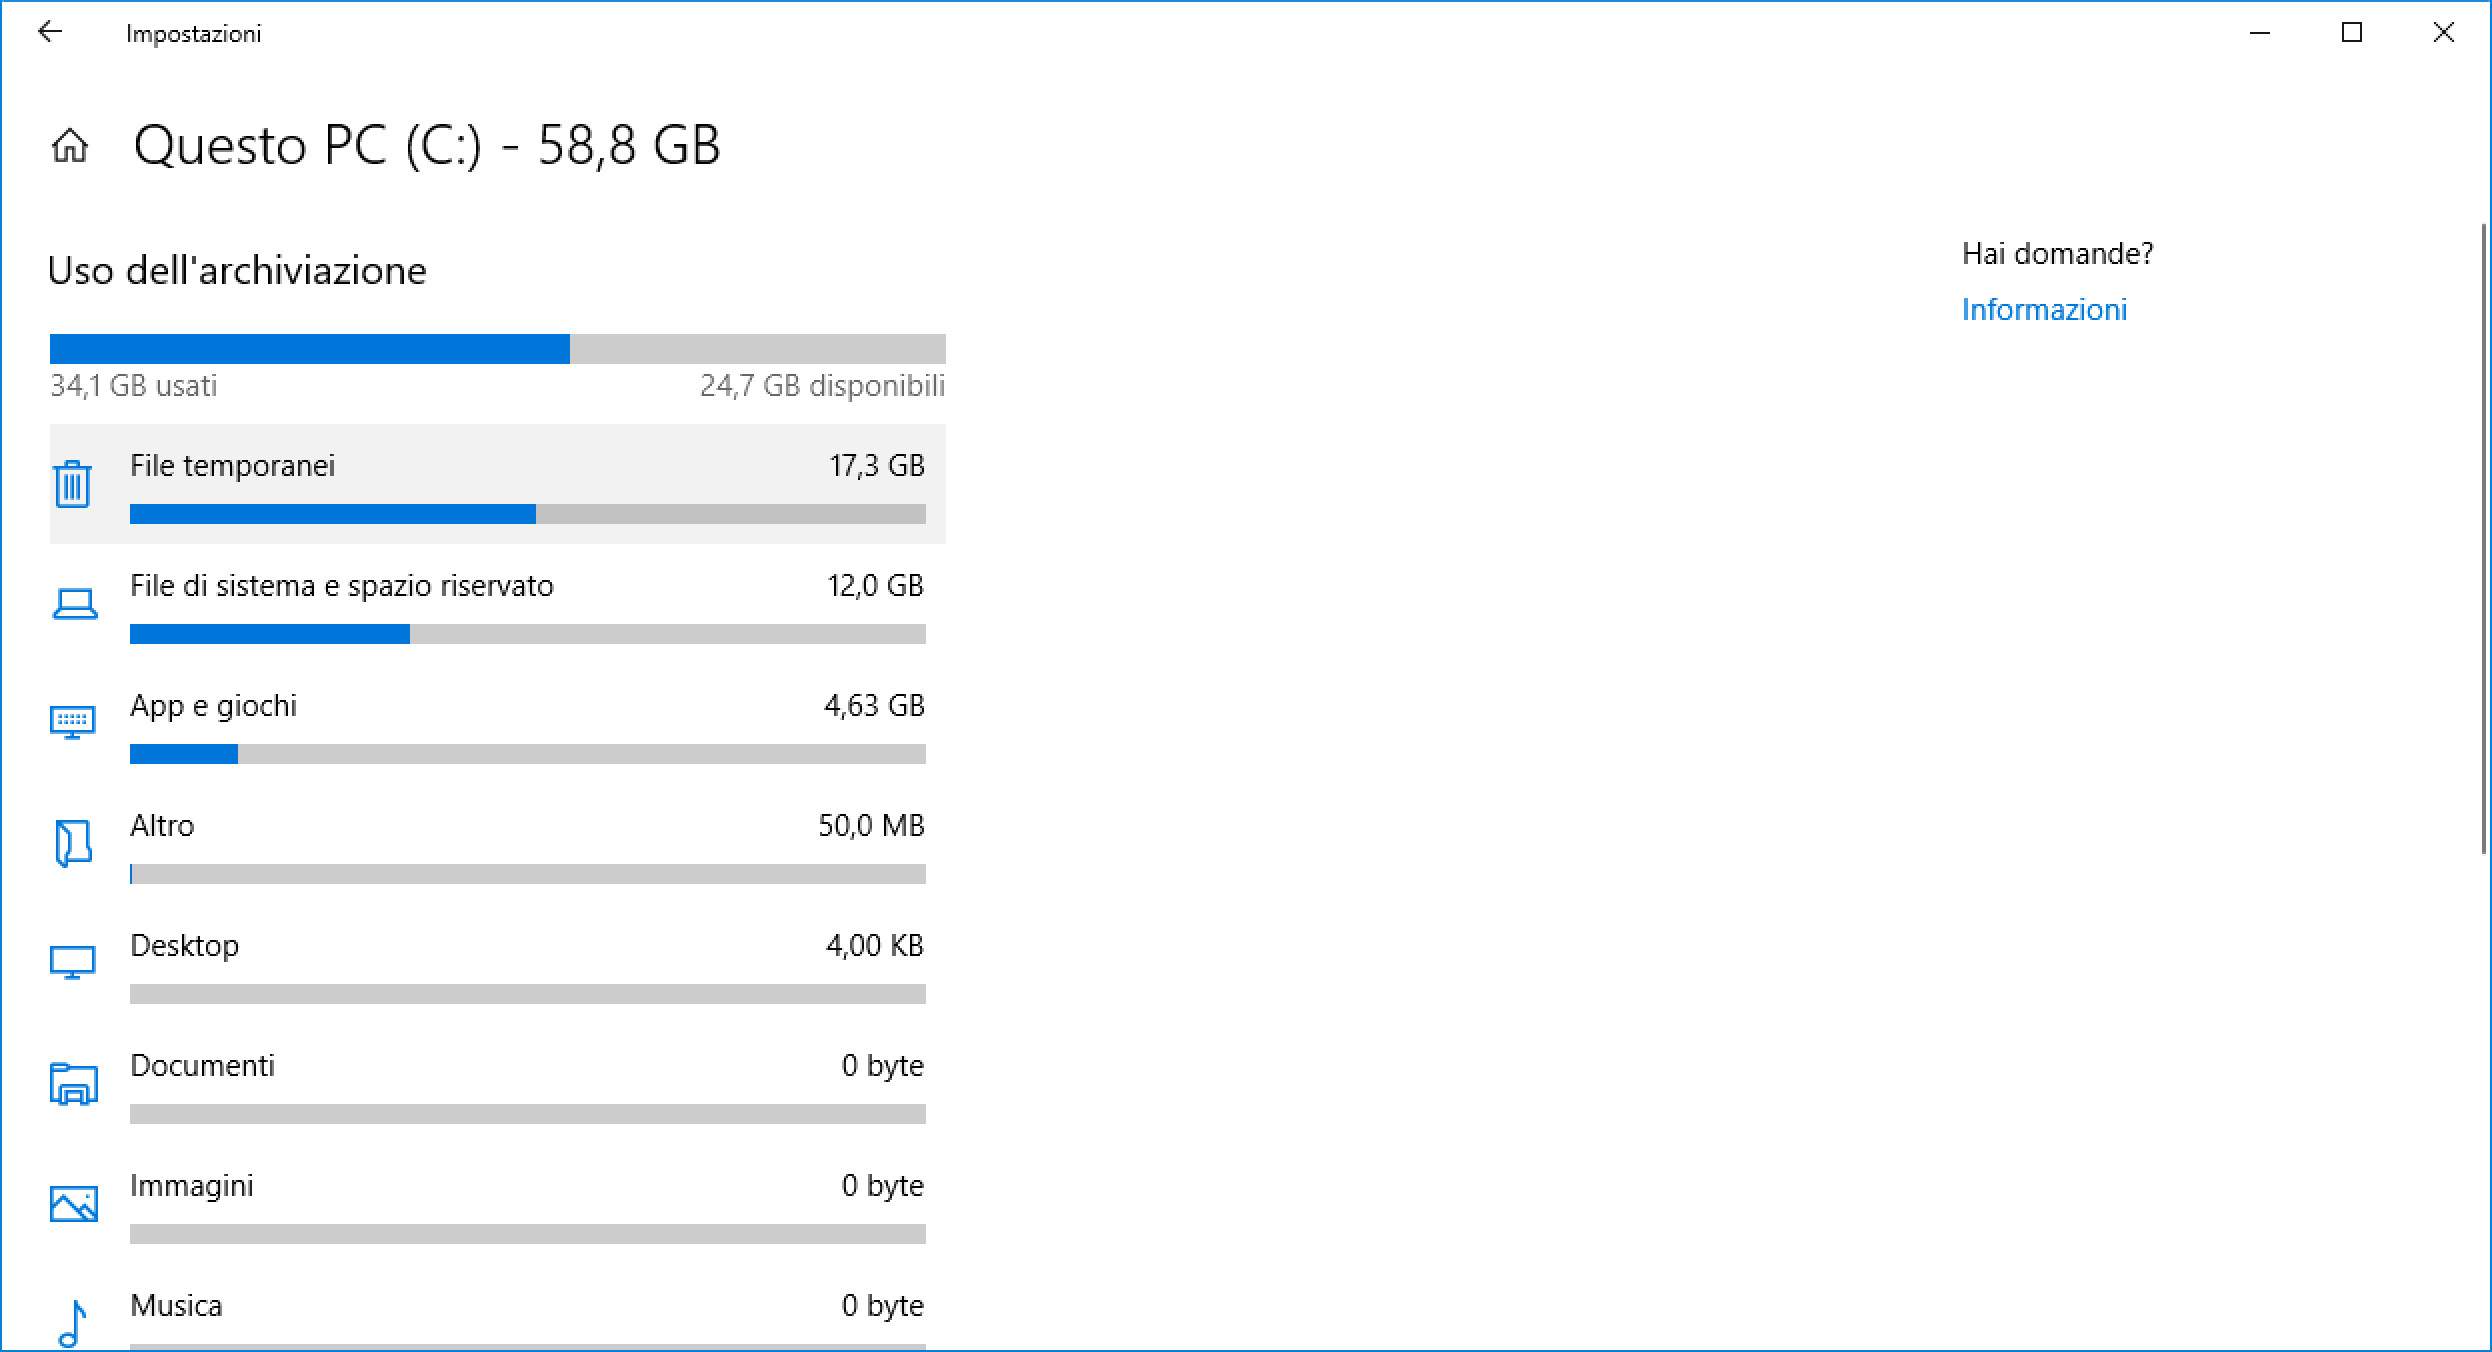Screen dimensions: 2492x1352
Task: Open the File temporanei category
Action: (232, 466)
